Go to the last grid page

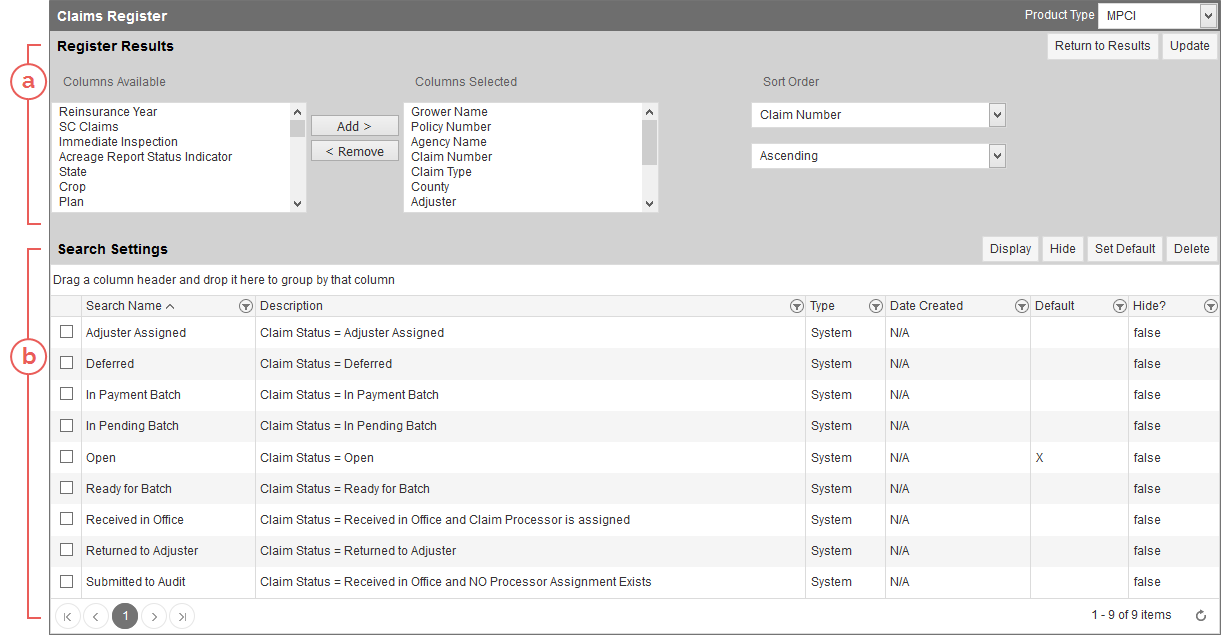(182, 616)
